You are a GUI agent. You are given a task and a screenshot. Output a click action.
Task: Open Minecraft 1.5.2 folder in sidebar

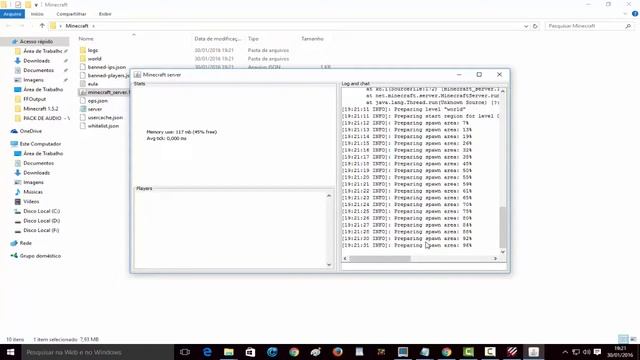point(40,109)
